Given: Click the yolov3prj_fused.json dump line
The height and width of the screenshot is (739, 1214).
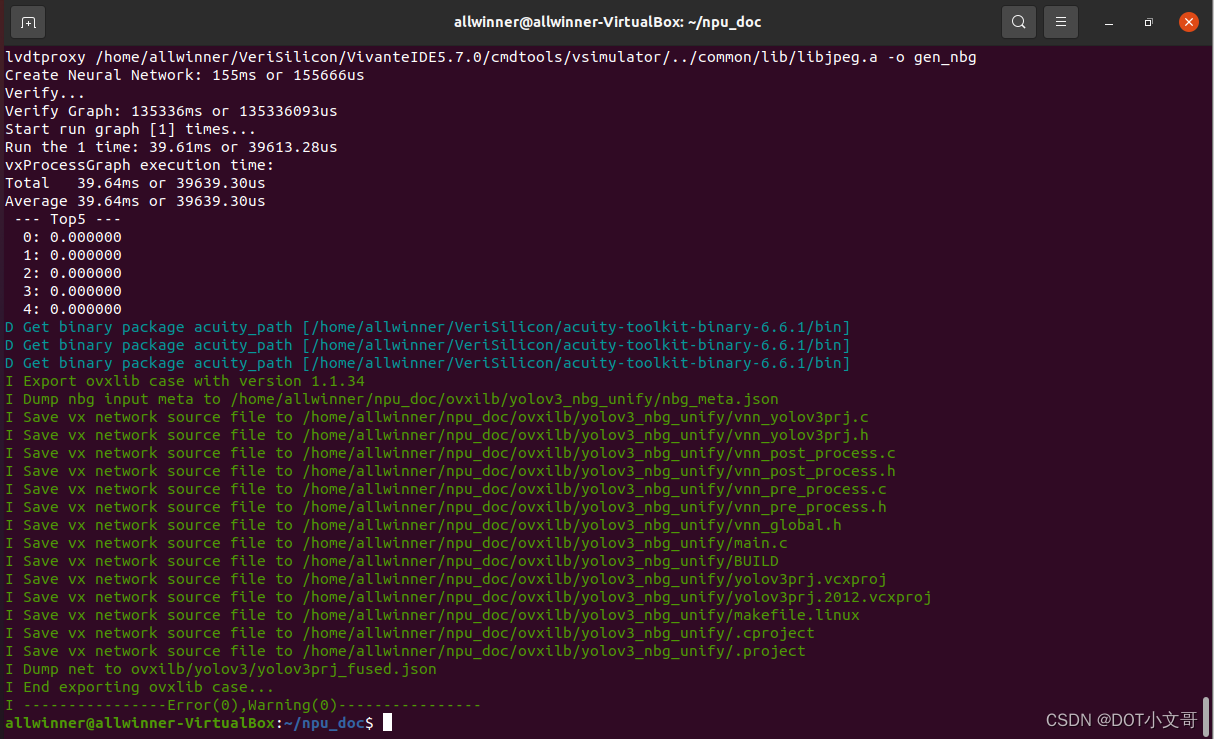Looking at the screenshot, I should 221,669.
